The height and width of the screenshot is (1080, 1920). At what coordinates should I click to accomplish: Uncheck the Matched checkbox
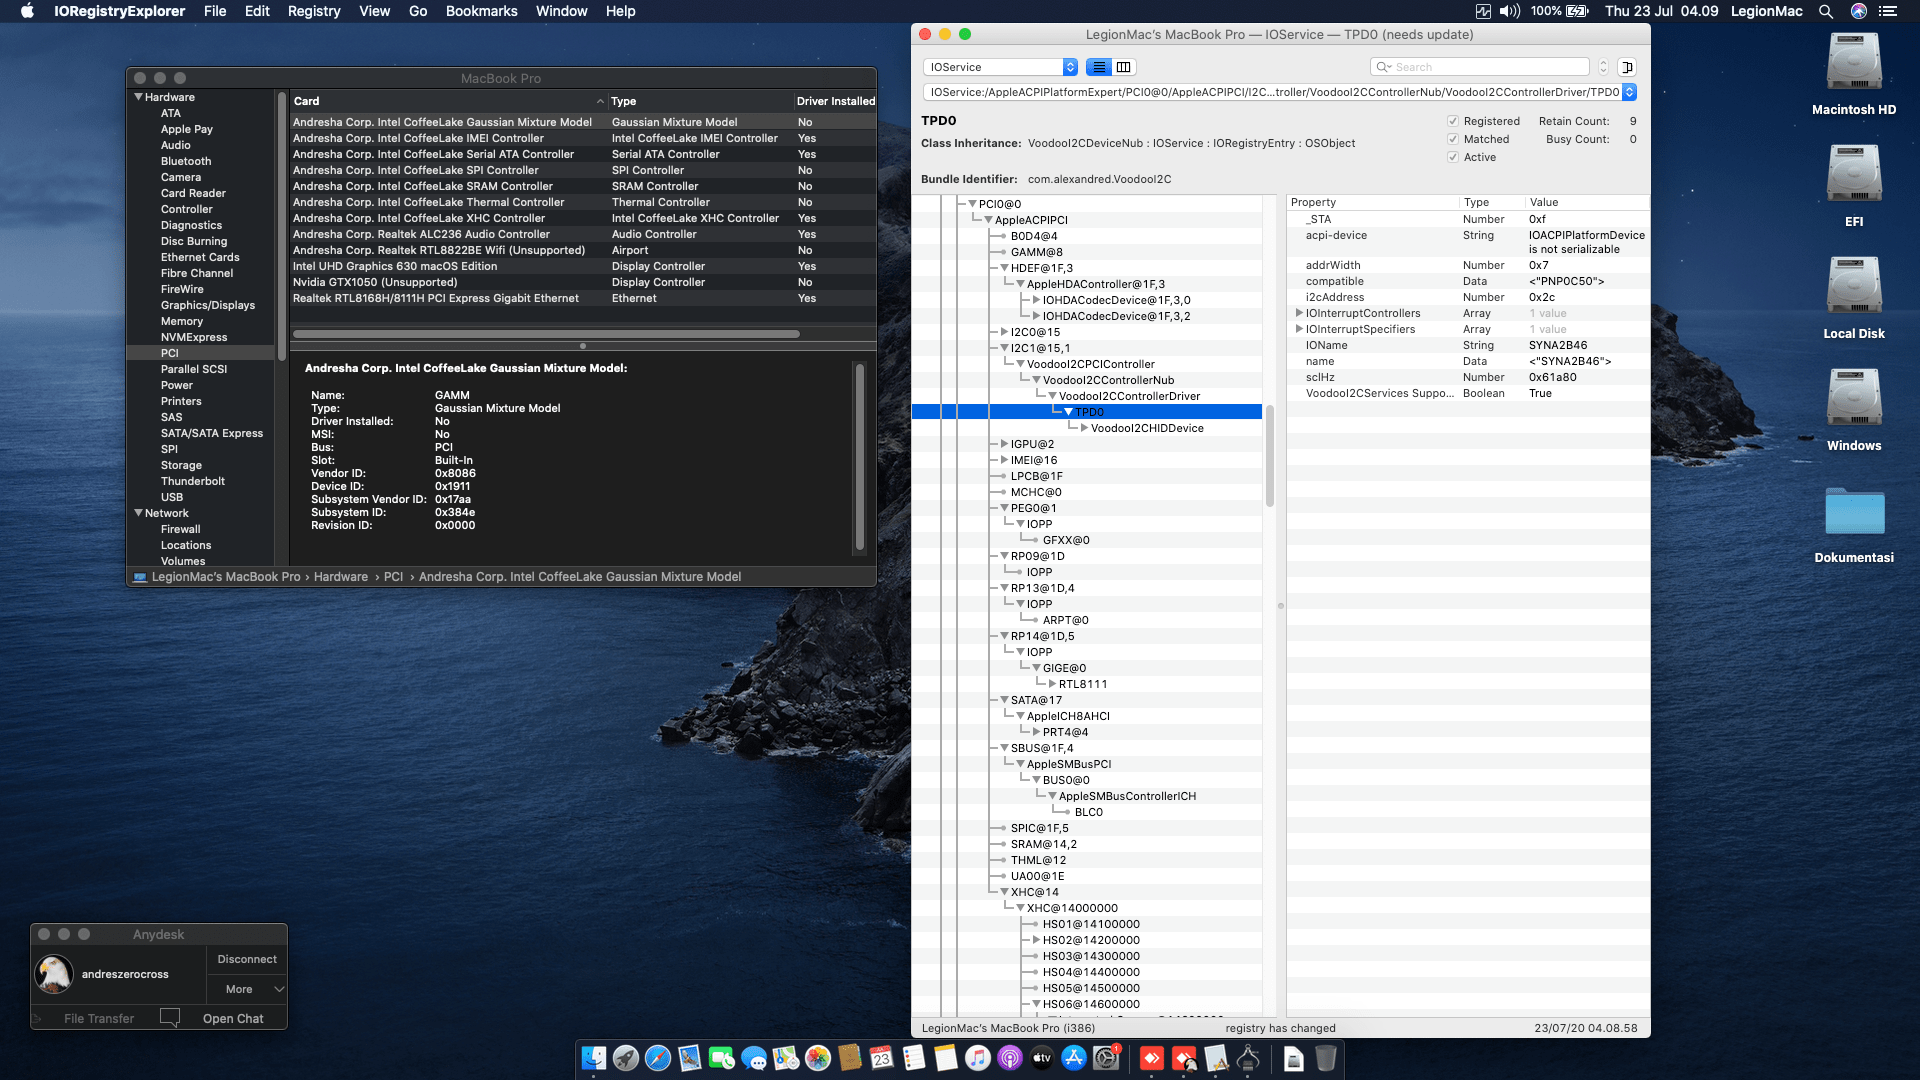point(1453,139)
